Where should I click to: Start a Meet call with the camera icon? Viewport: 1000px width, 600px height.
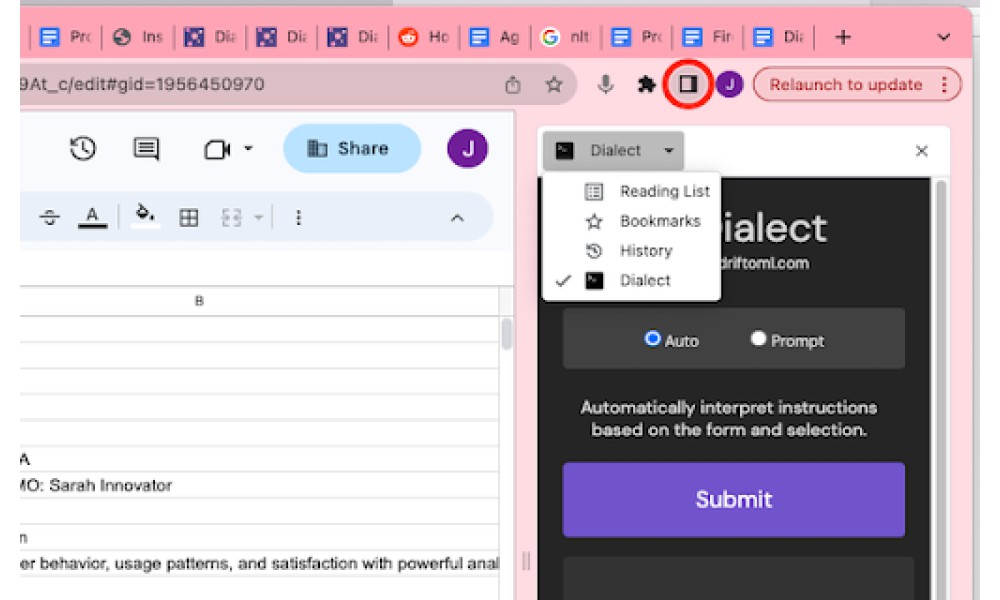pos(217,149)
